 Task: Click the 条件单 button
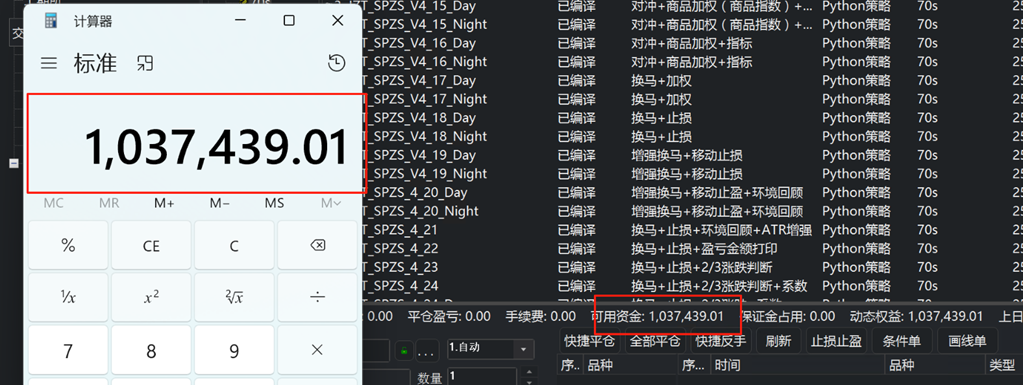pyautogui.click(x=902, y=341)
